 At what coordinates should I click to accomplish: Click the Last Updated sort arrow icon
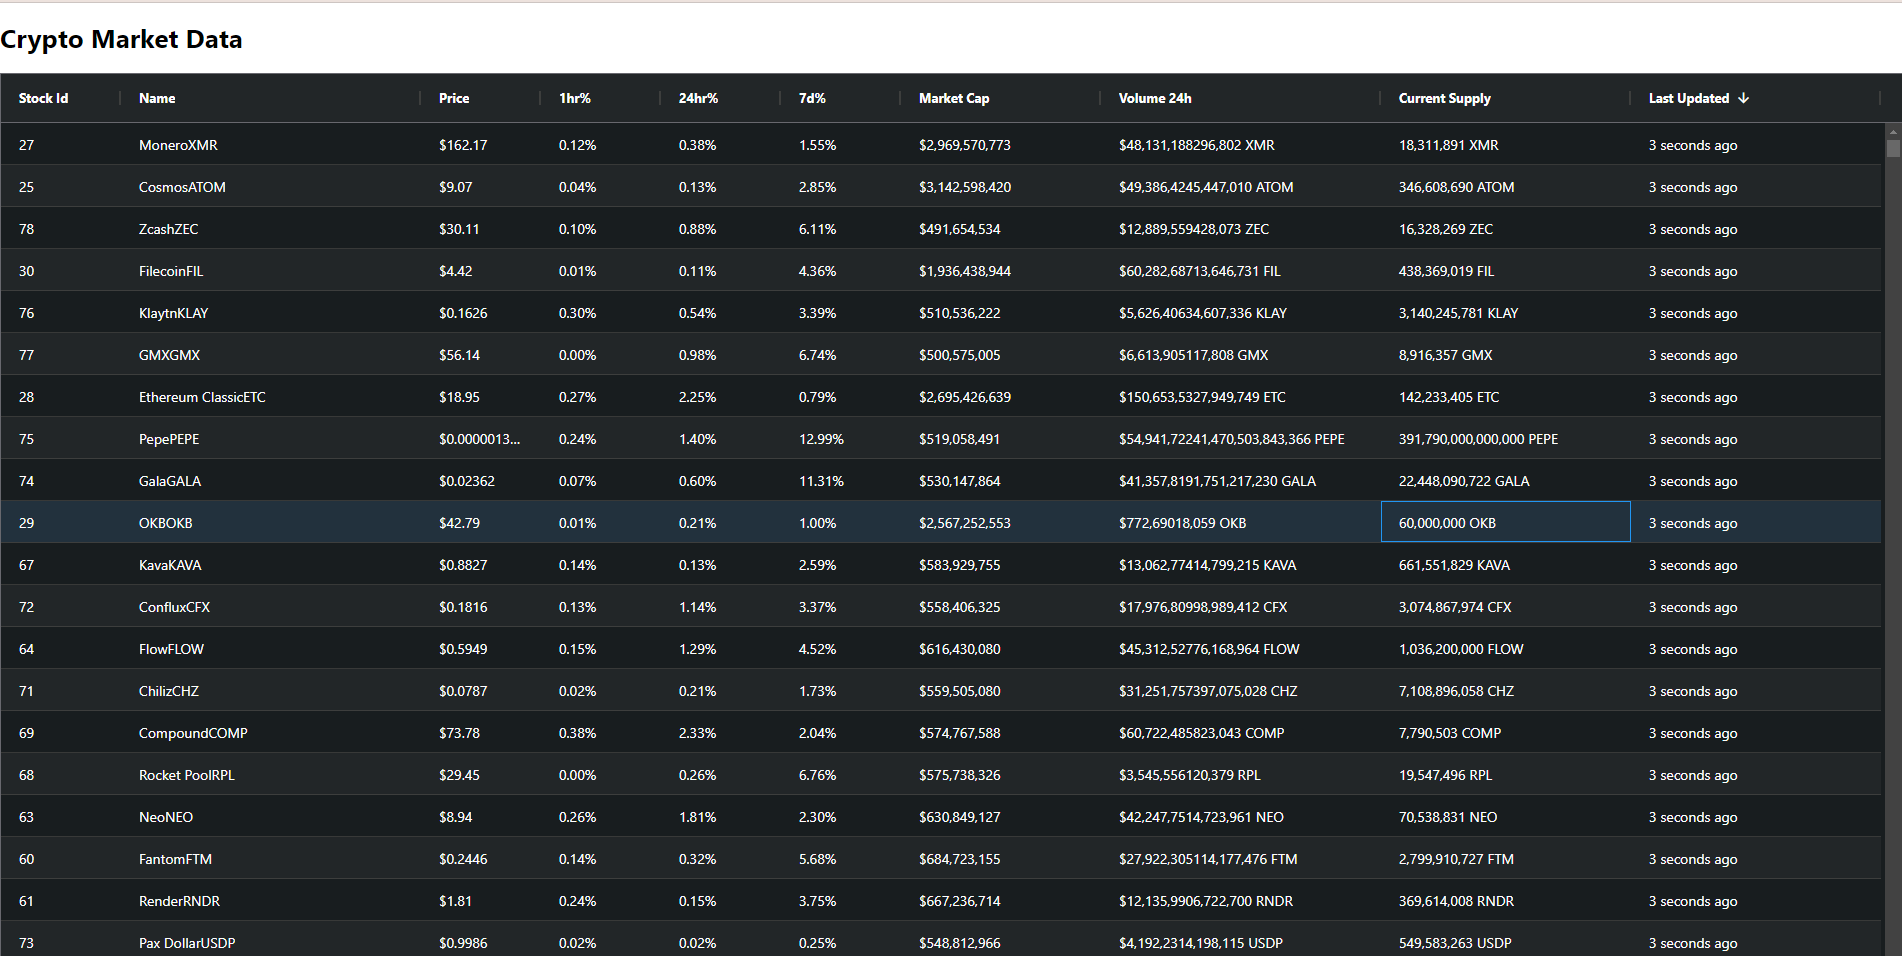(1744, 98)
